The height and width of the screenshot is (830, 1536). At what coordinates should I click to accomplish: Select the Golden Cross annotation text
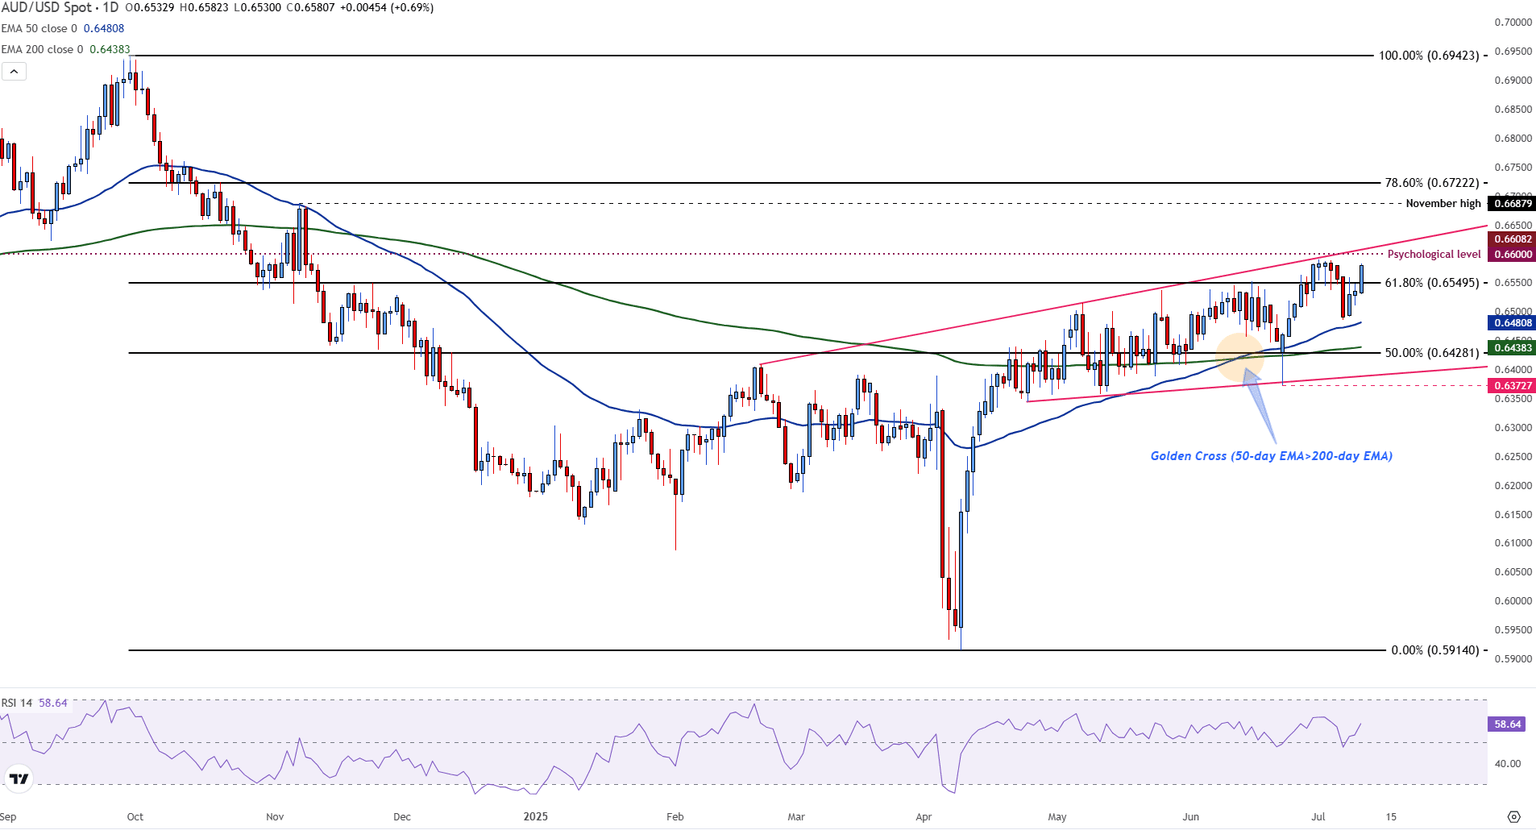tap(1270, 456)
